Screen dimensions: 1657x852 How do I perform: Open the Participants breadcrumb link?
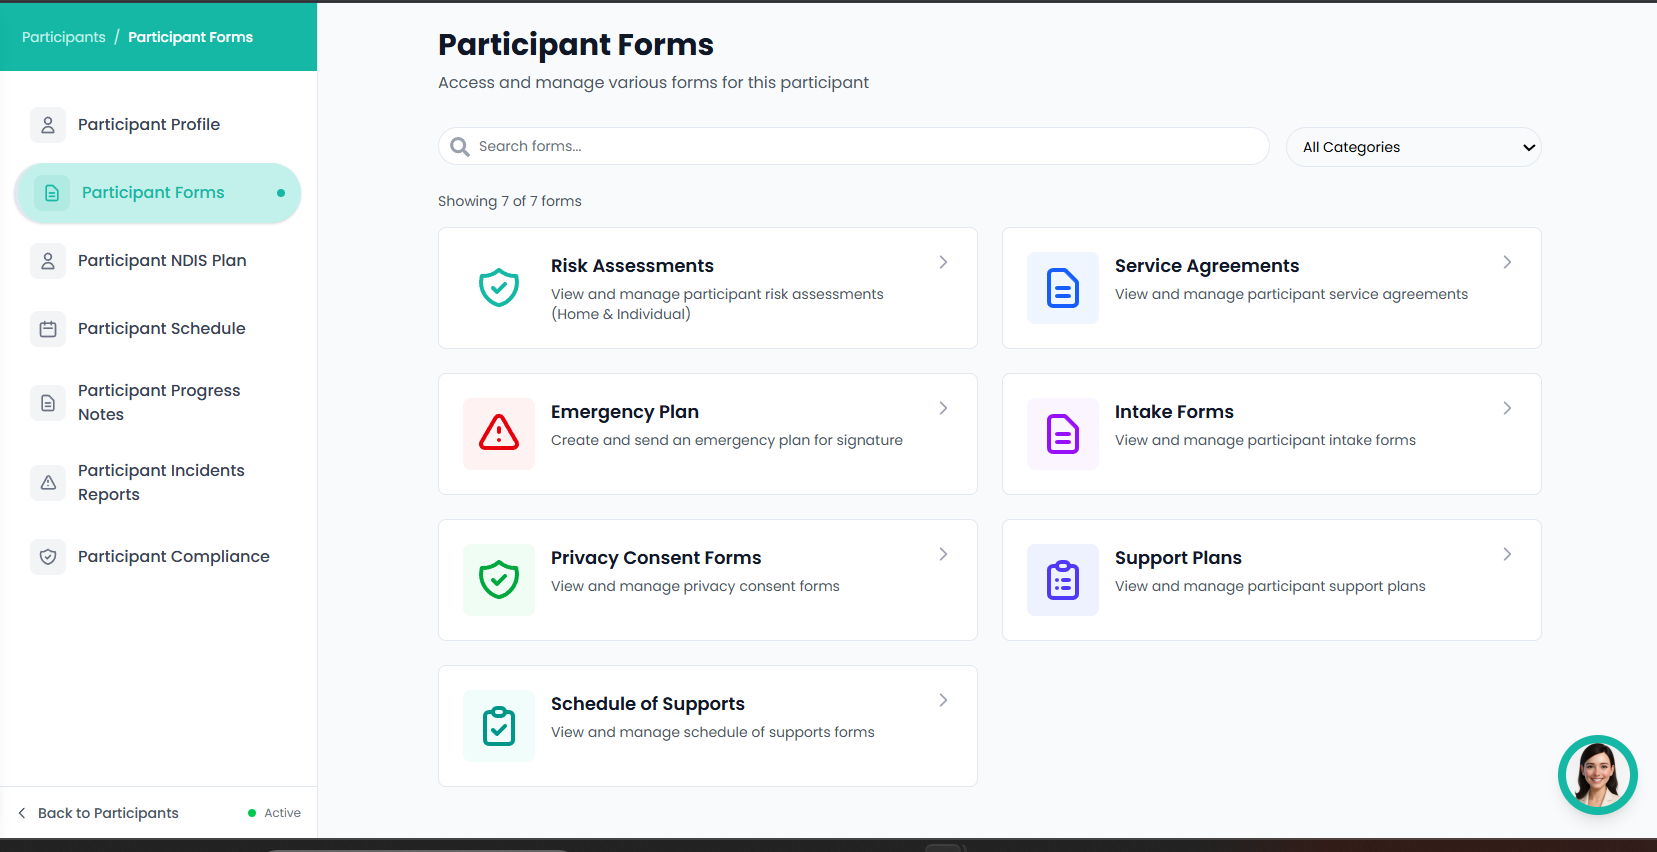pos(62,36)
